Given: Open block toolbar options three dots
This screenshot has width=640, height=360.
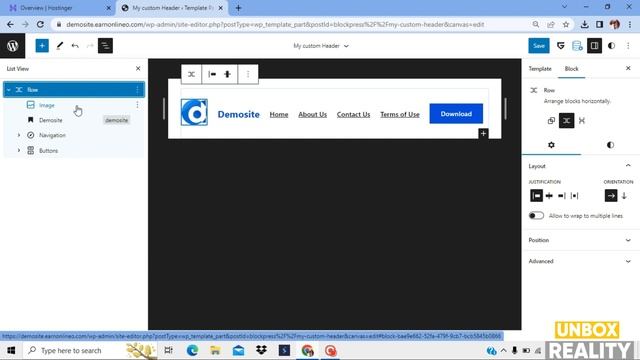Looking at the screenshot, I should 248,74.
